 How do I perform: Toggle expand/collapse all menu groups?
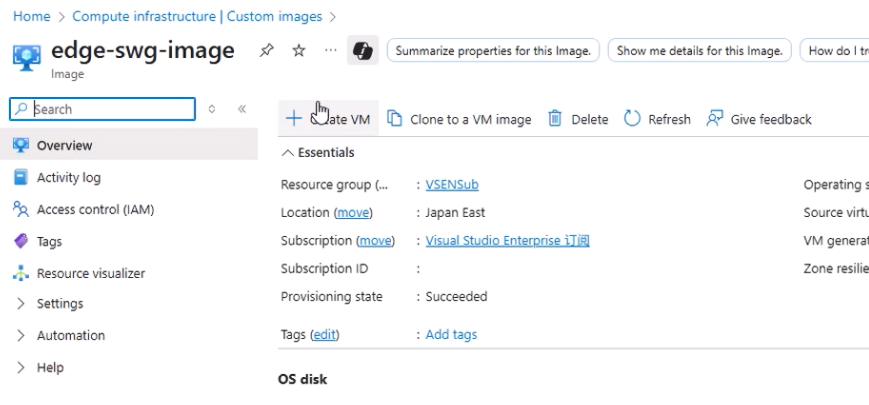pos(212,109)
